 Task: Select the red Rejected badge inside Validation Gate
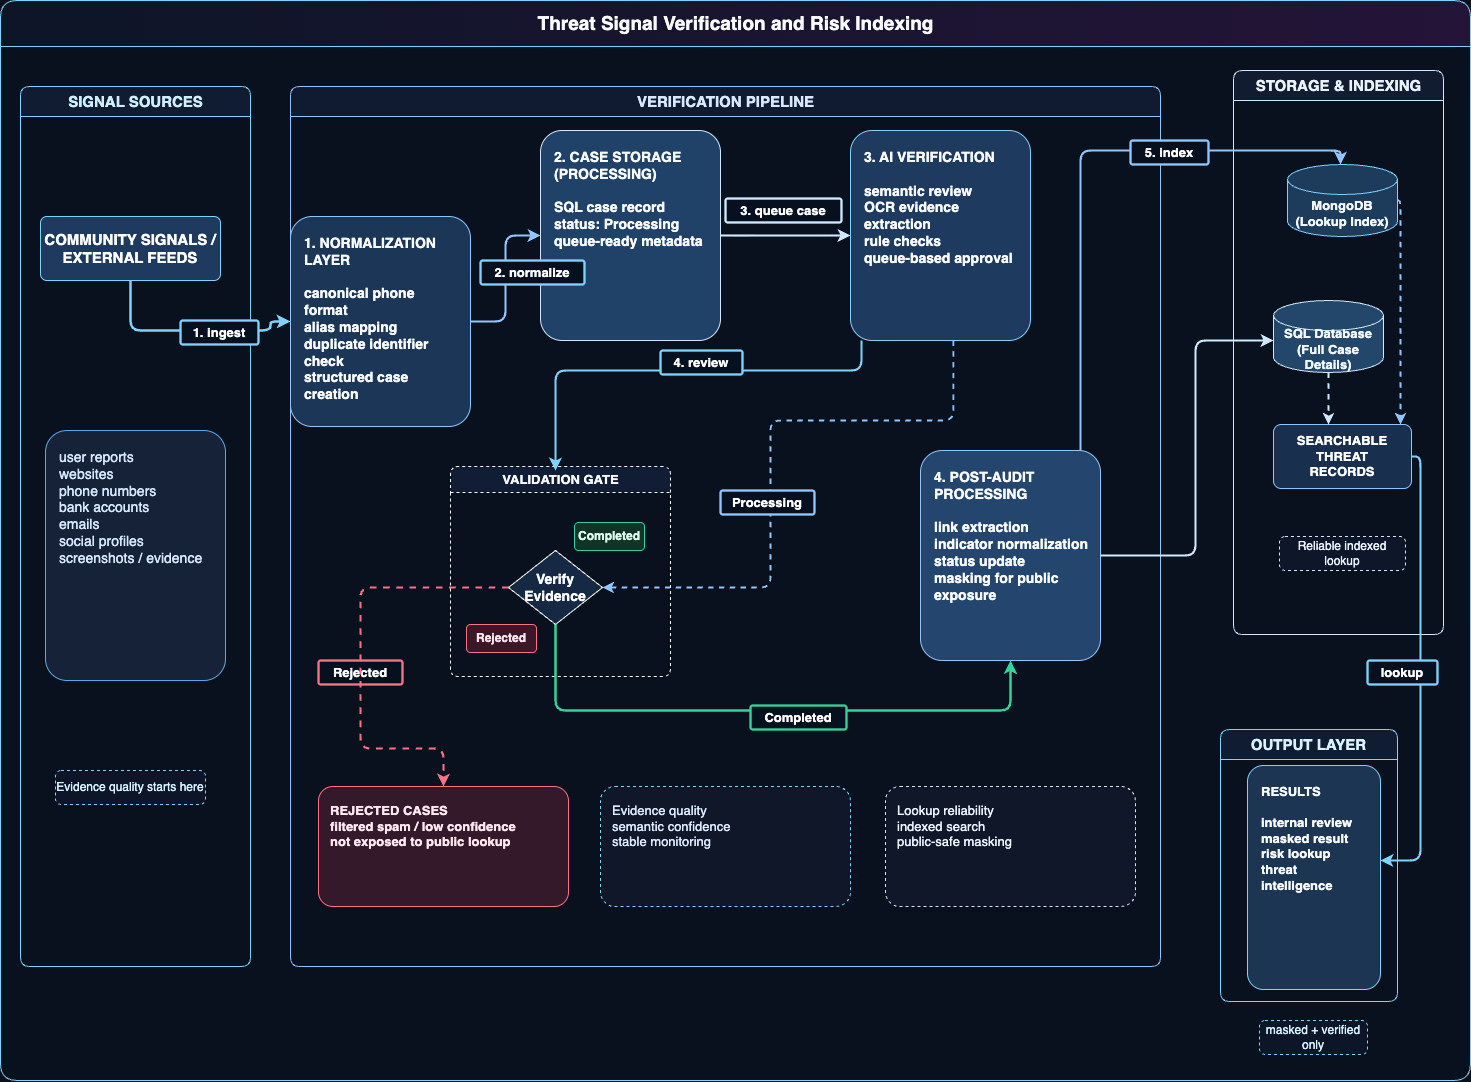[x=501, y=638]
